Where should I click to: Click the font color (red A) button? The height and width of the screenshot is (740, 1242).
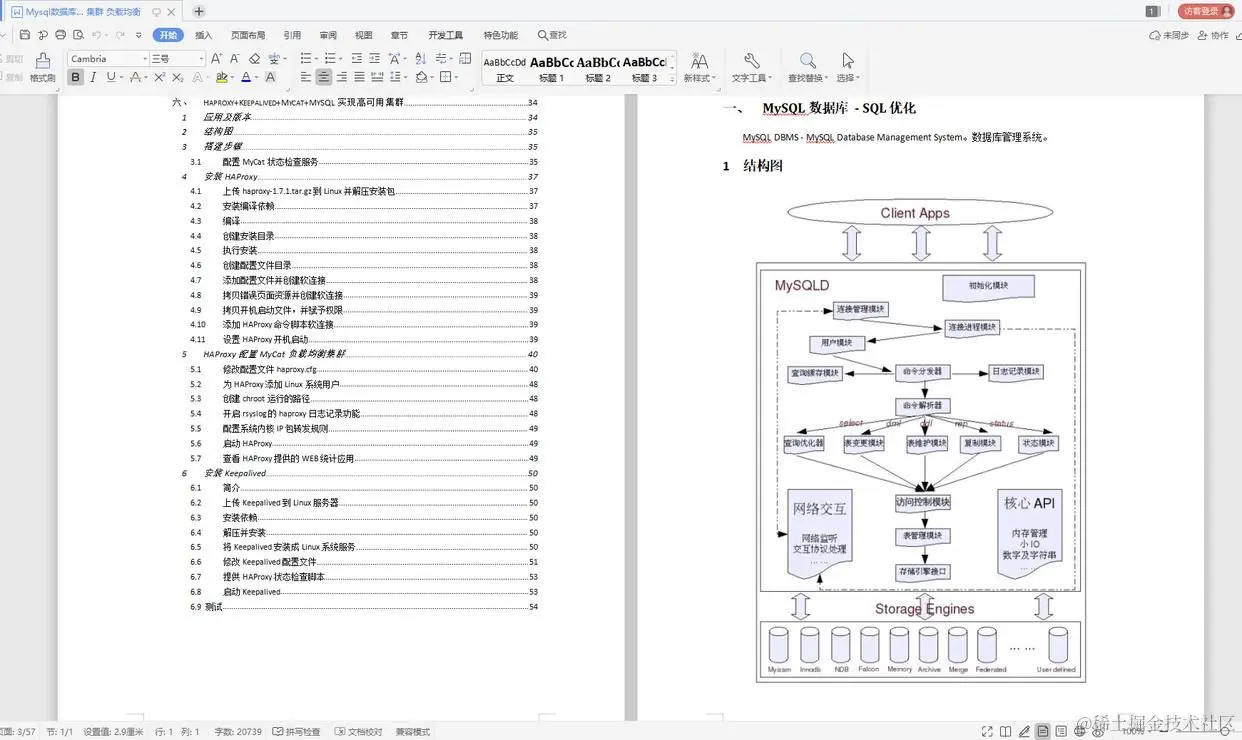[x=246, y=77]
